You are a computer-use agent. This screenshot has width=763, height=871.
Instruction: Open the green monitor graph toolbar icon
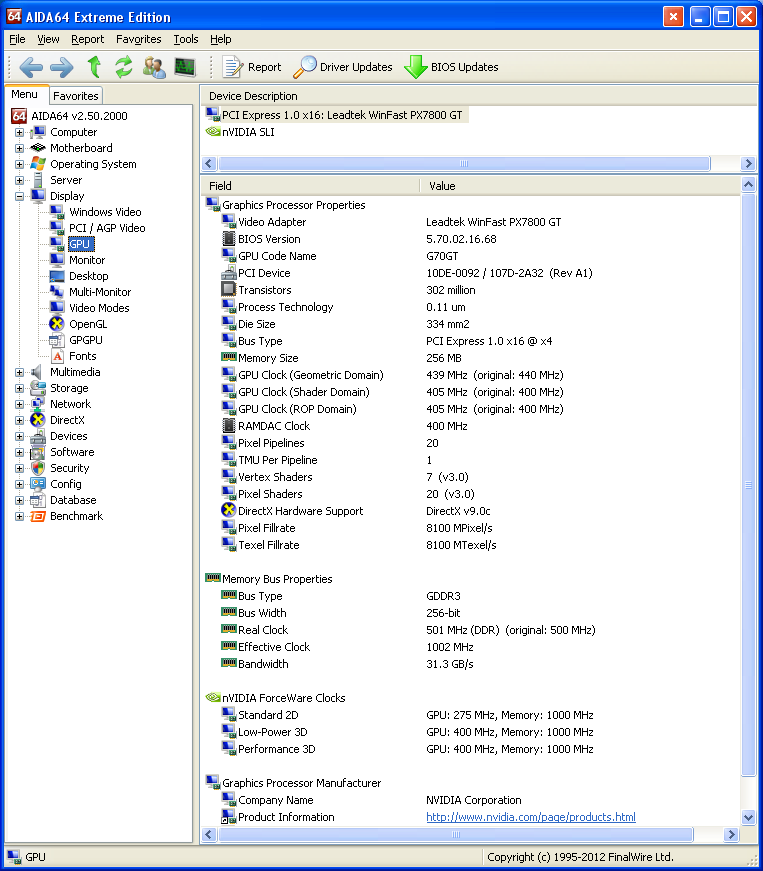(184, 67)
